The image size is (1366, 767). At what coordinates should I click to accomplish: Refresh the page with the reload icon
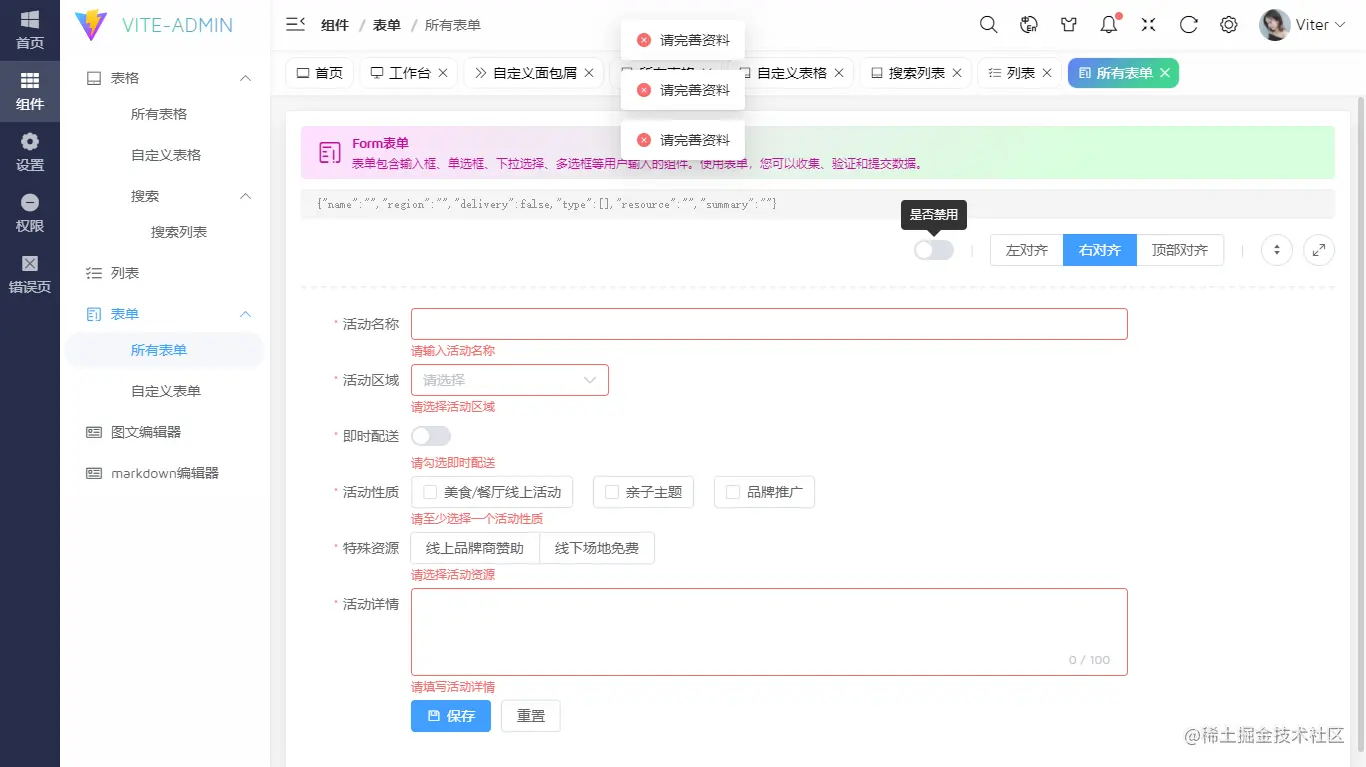point(1188,24)
